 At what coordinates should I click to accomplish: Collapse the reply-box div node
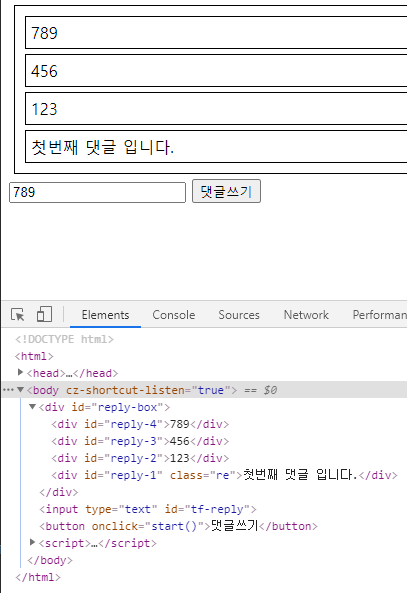(x=33, y=407)
